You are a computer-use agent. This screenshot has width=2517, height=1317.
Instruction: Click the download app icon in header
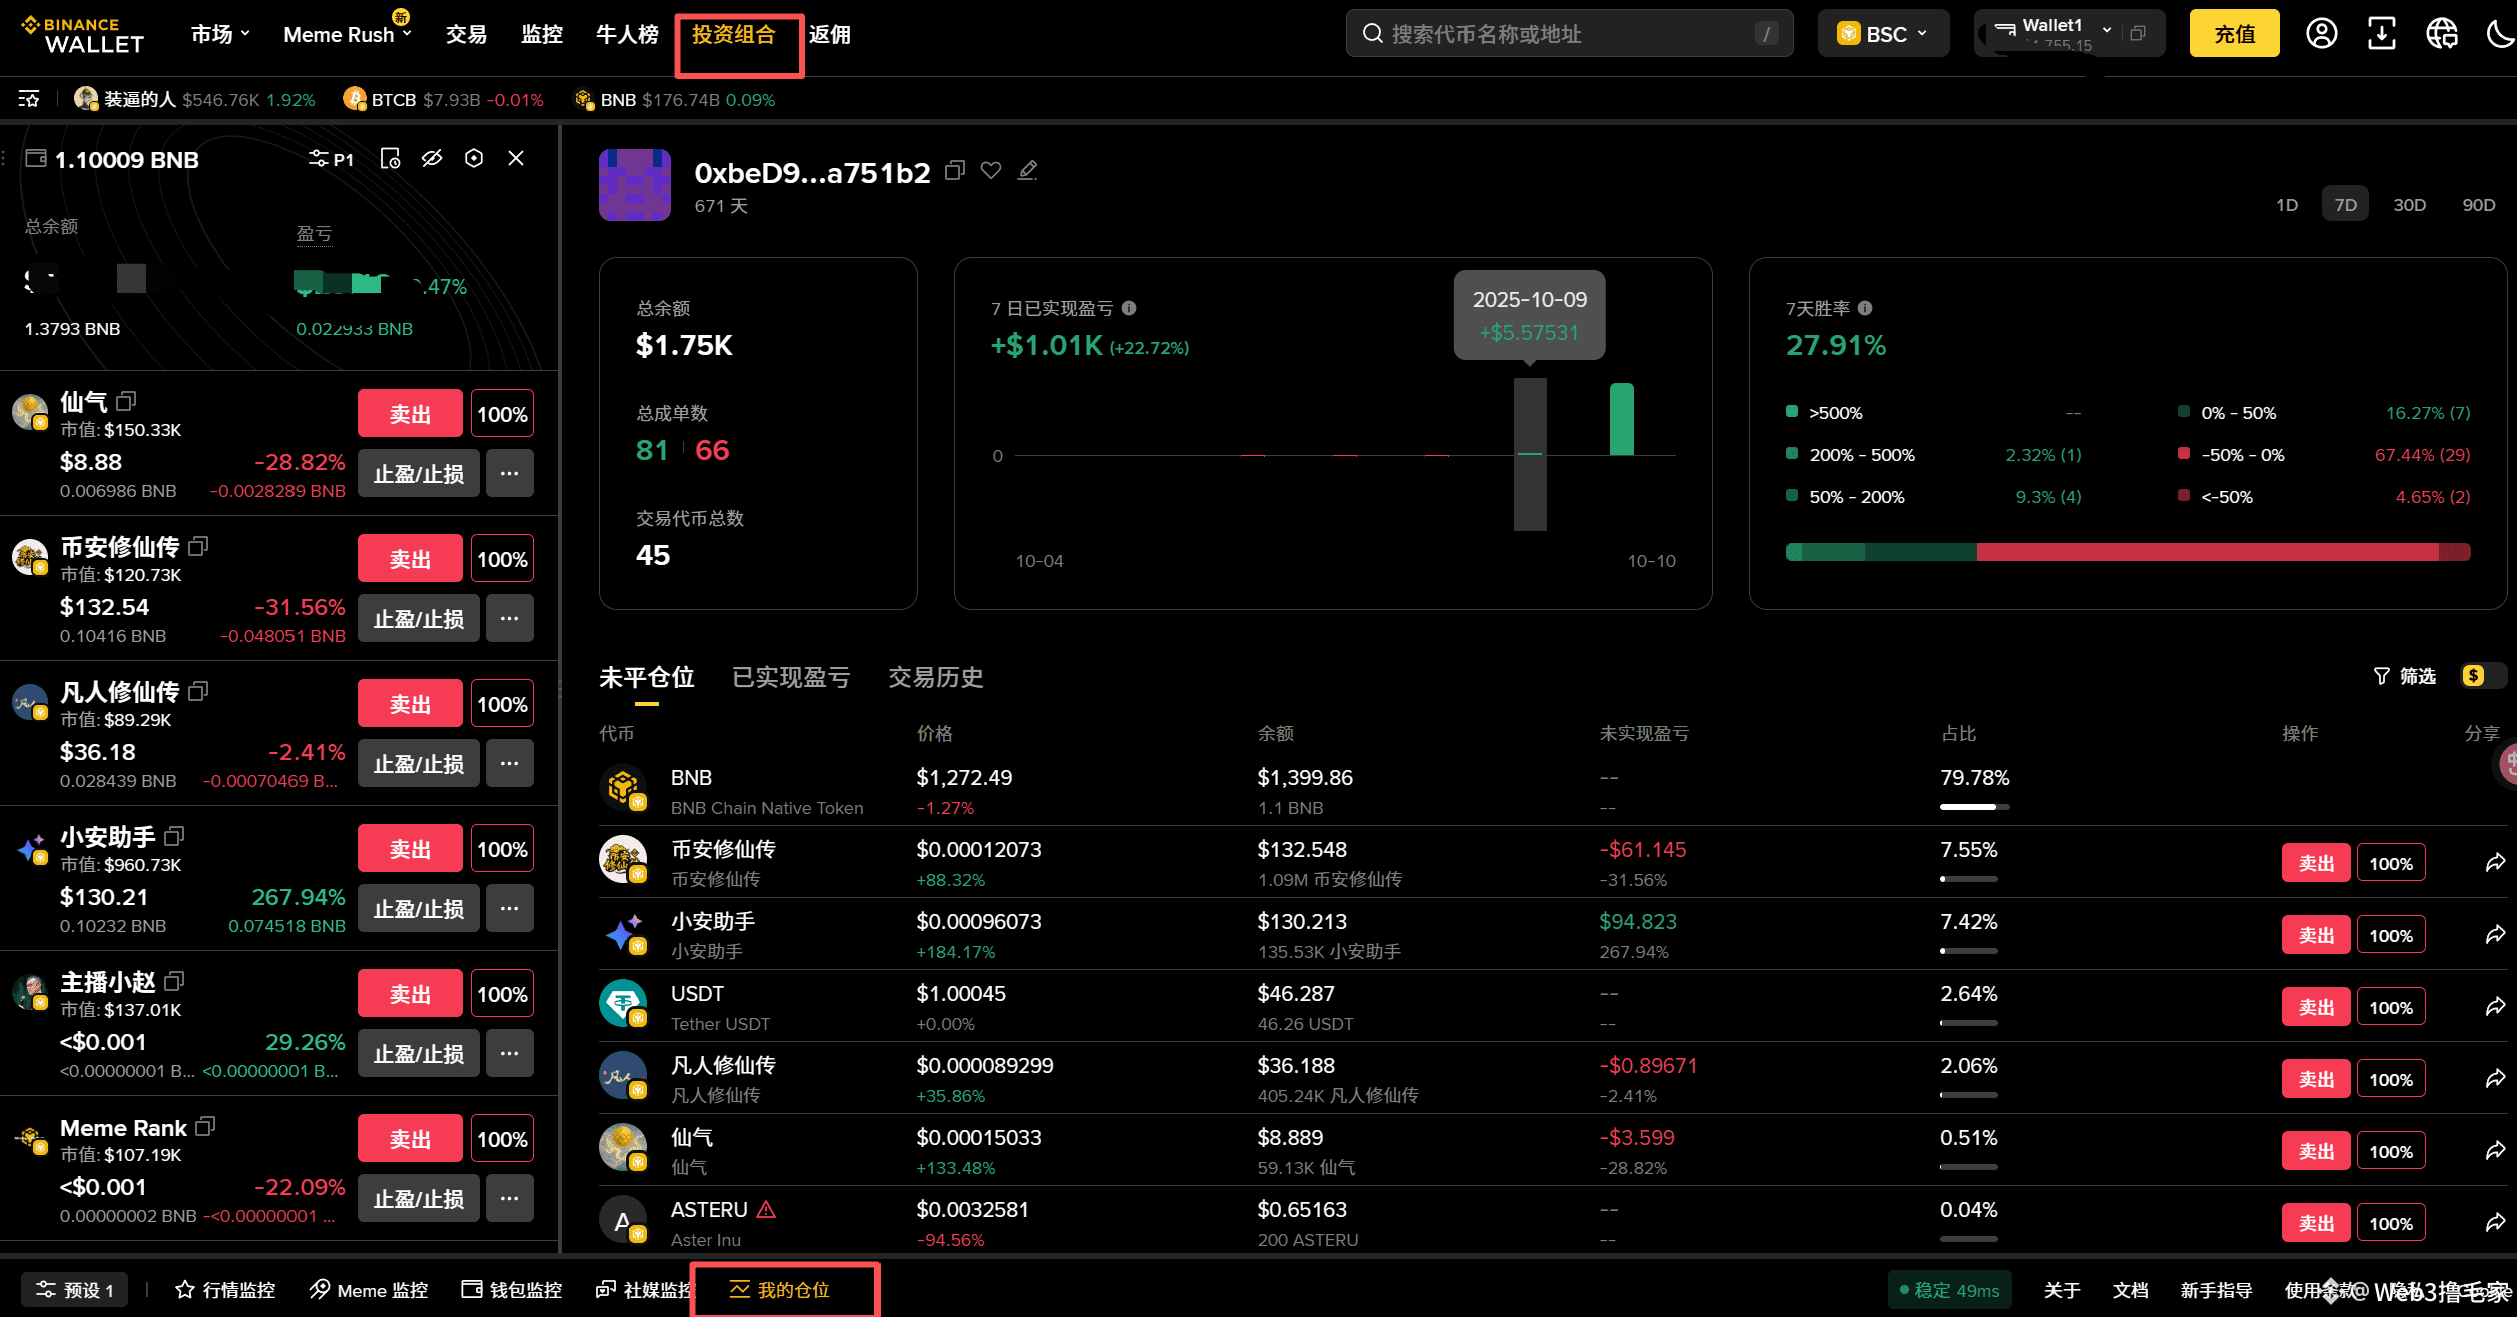click(x=2382, y=34)
